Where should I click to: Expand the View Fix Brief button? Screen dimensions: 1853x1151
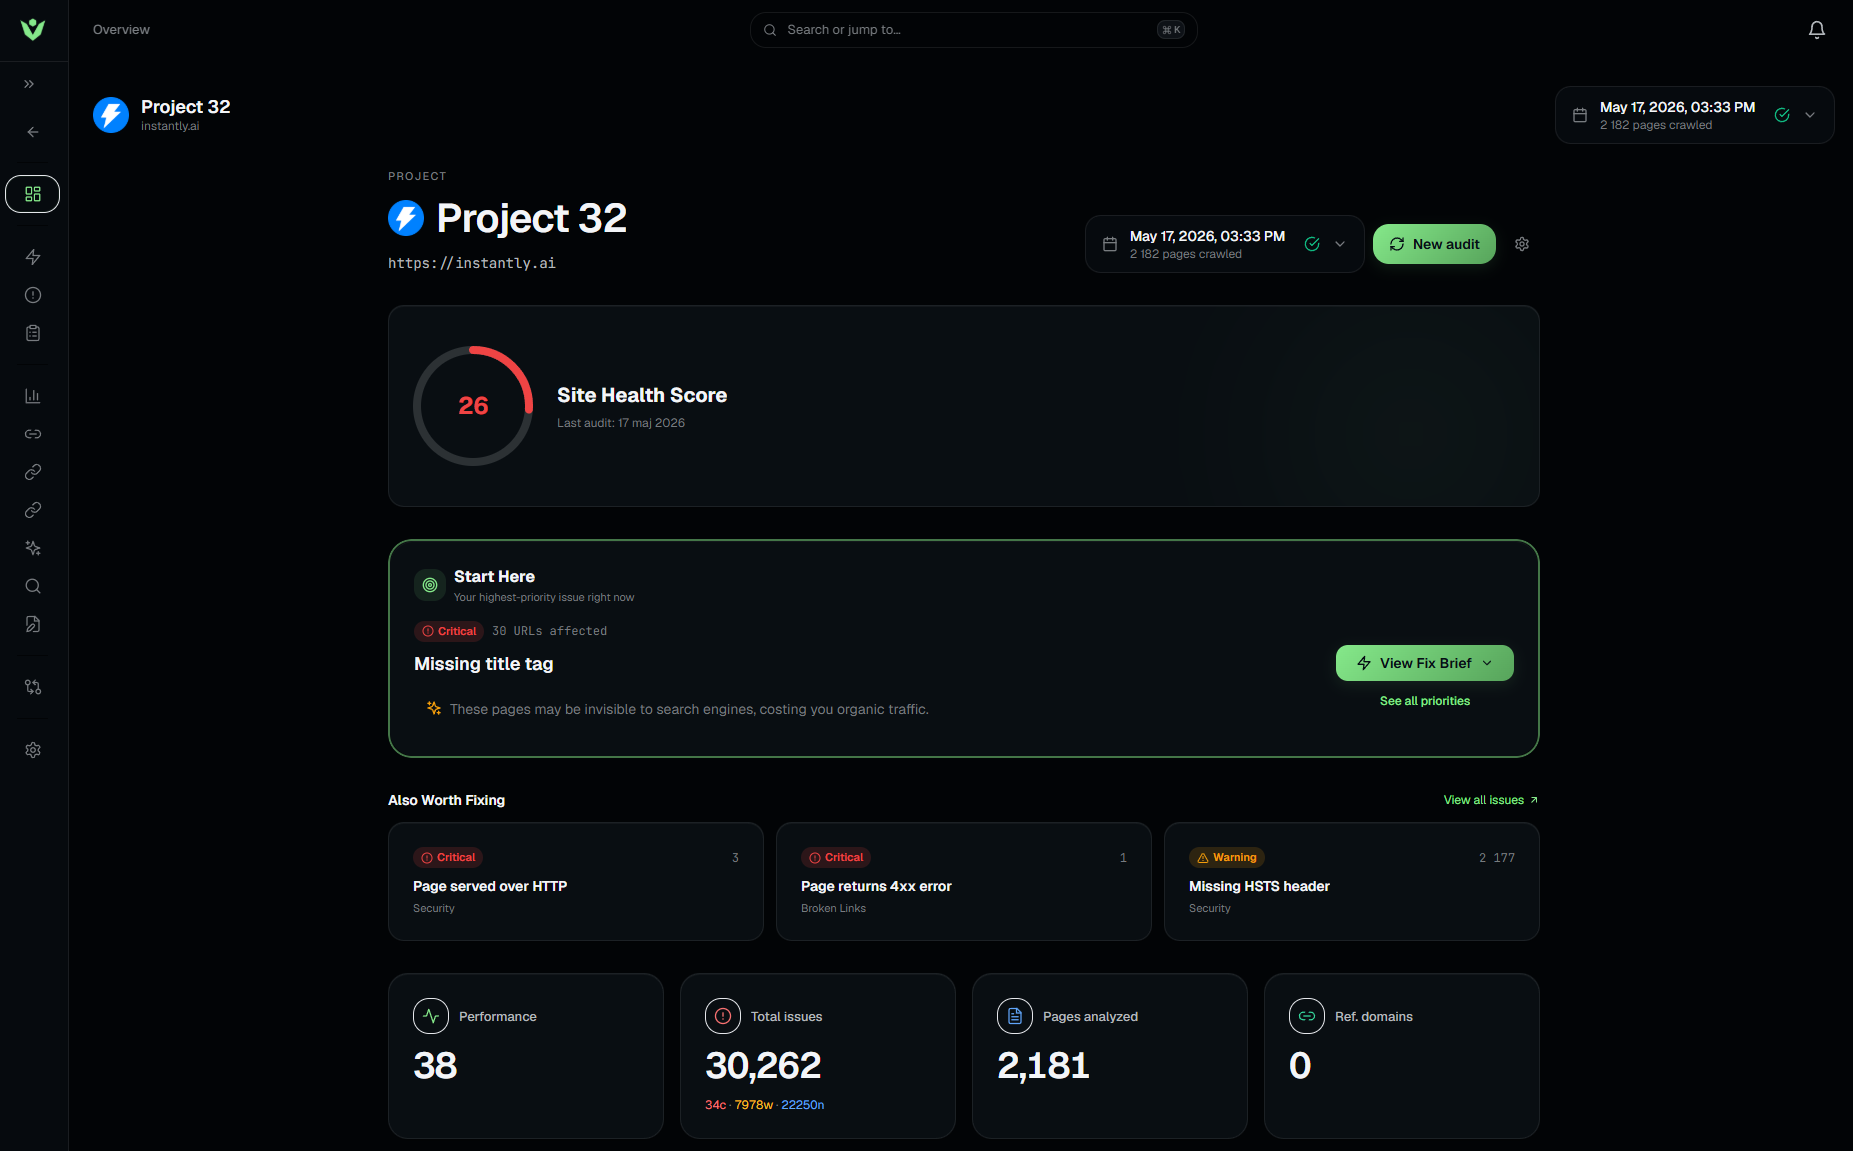click(x=1424, y=663)
